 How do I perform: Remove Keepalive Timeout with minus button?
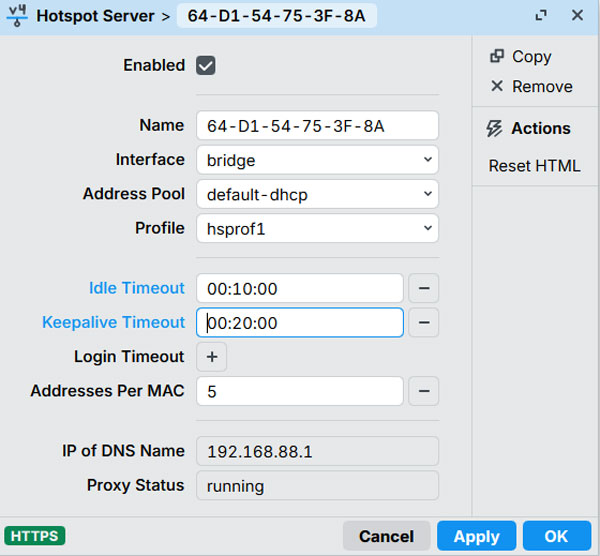coord(424,323)
